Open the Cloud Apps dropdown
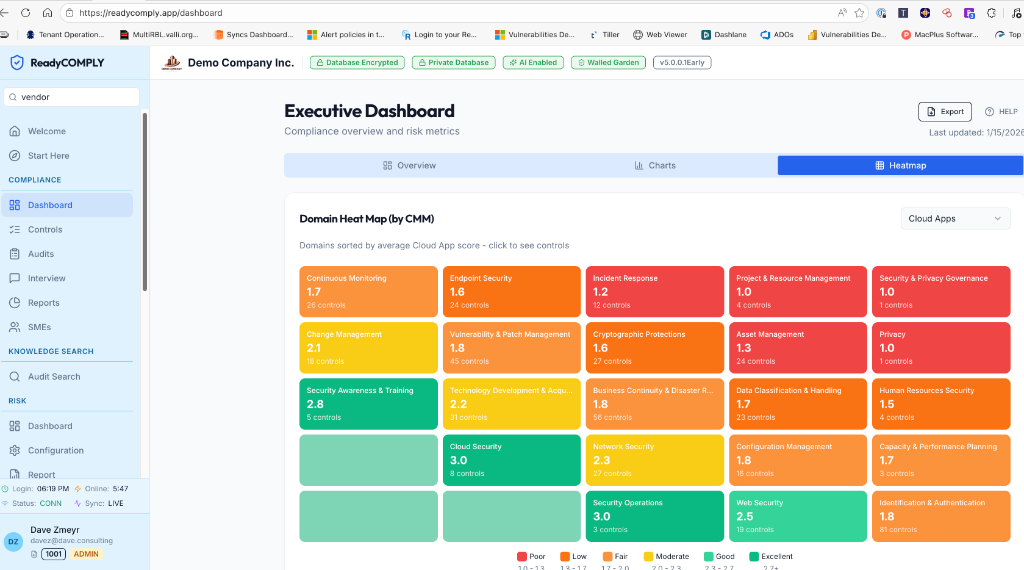The width and height of the screenshot is (1024, 570). [x=955, y=219]
